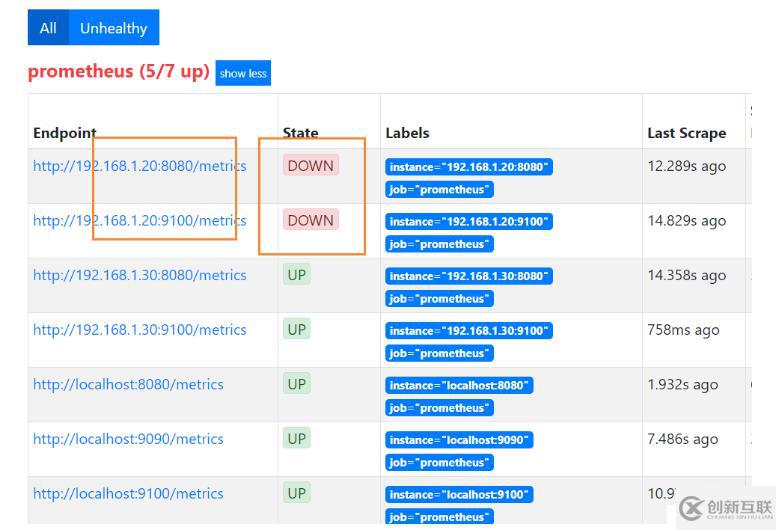Click the 758ms ago last scrape value
776x530 pixels.
coord(683,330)
